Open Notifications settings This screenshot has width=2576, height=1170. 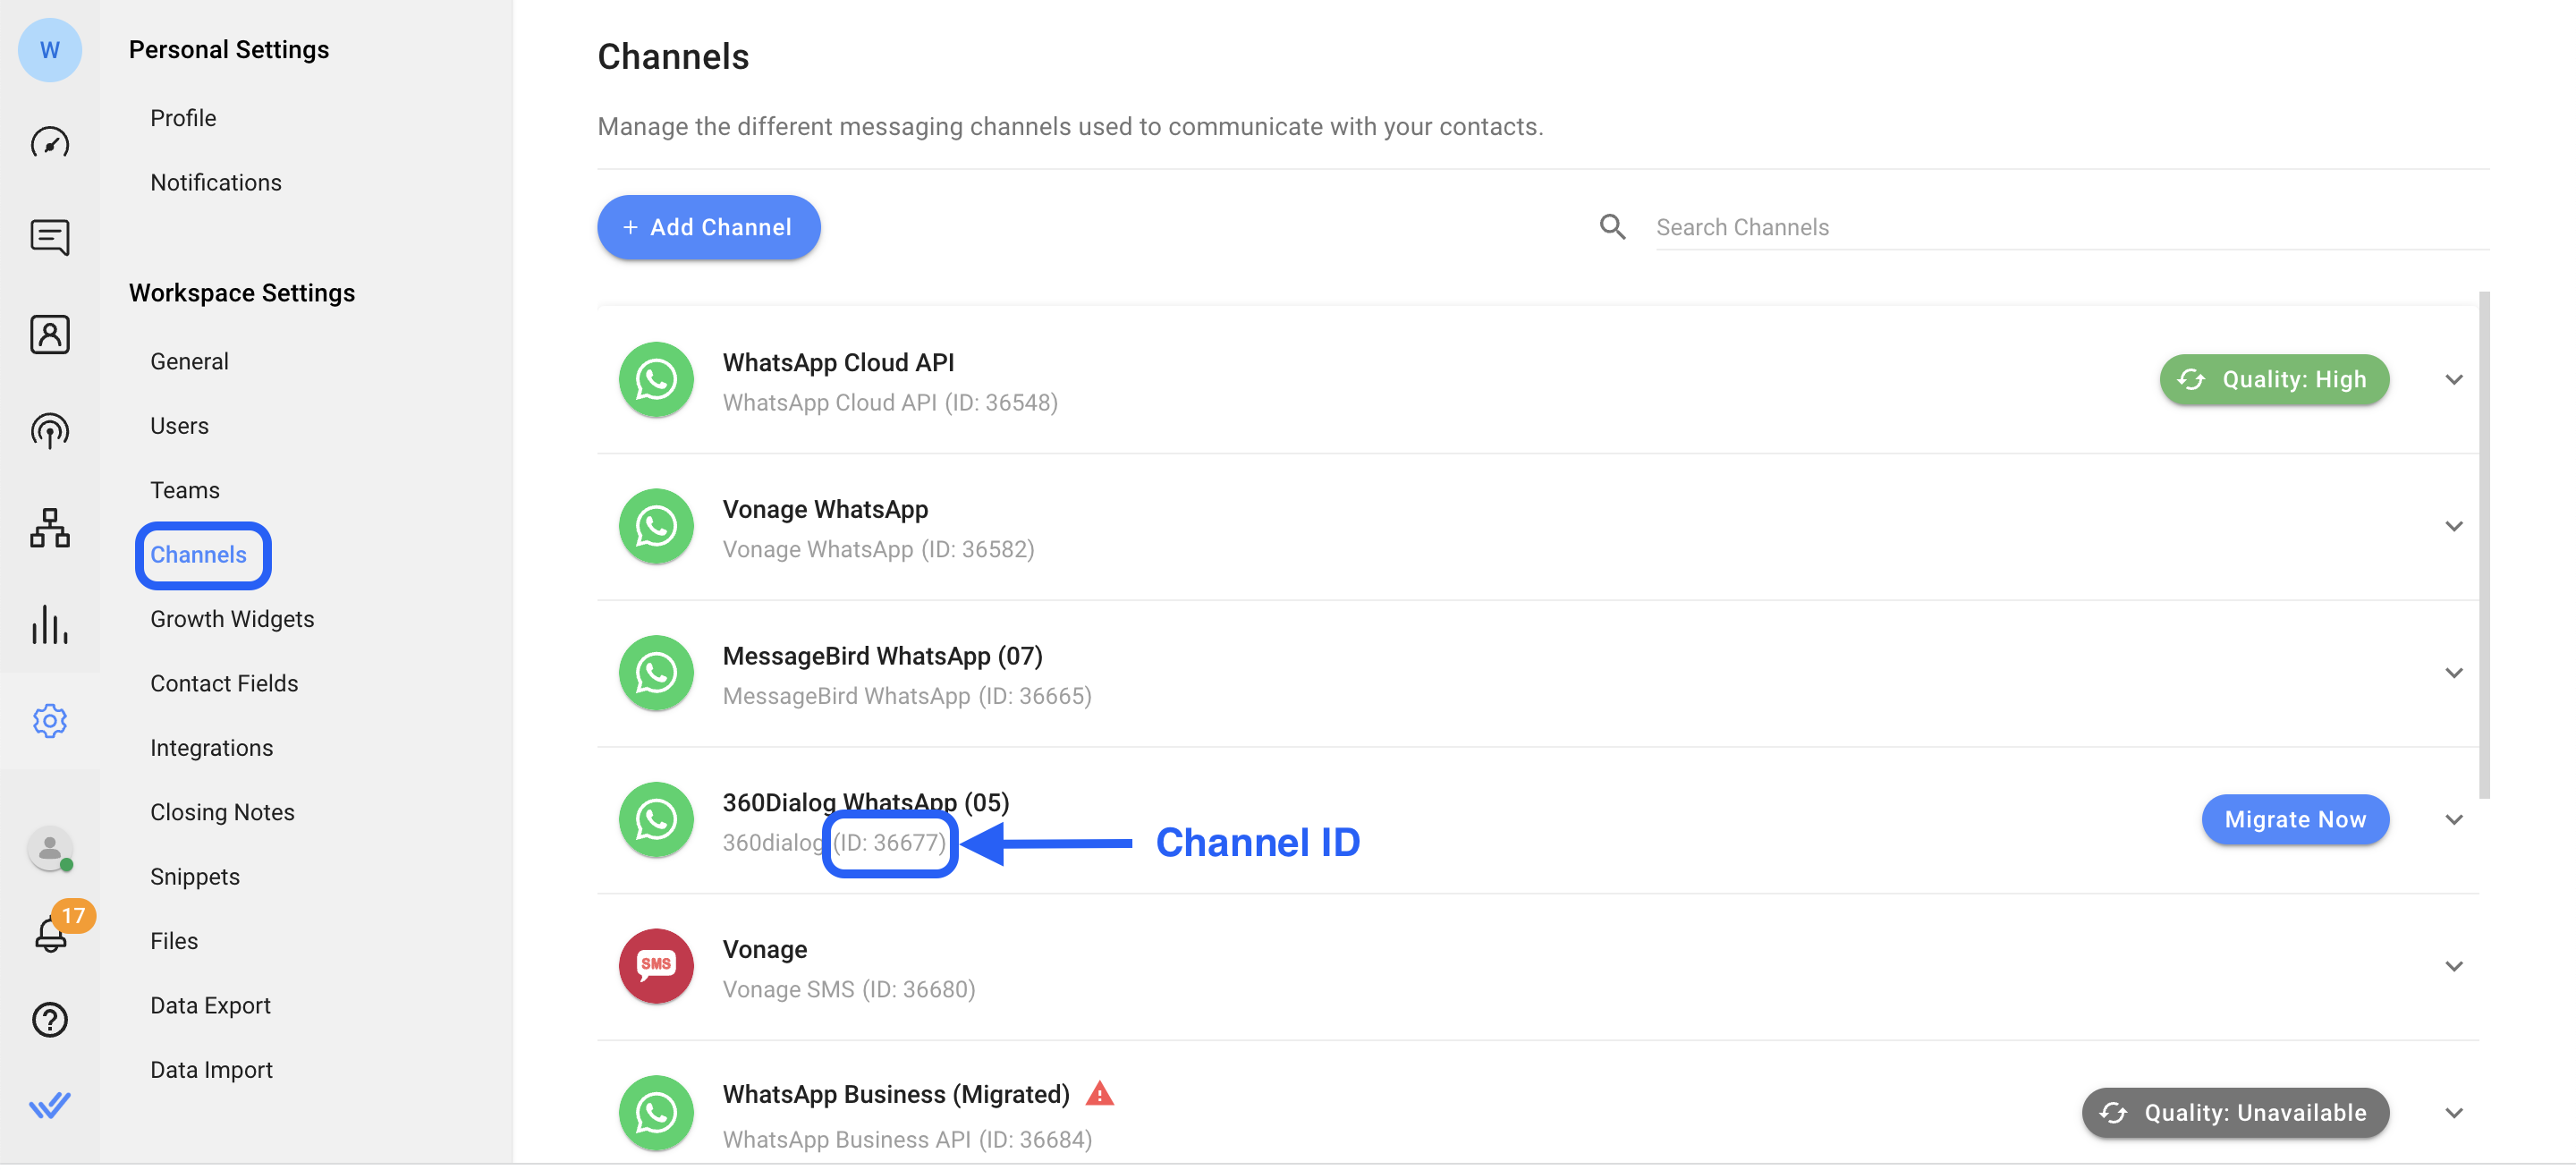[216, 183]
